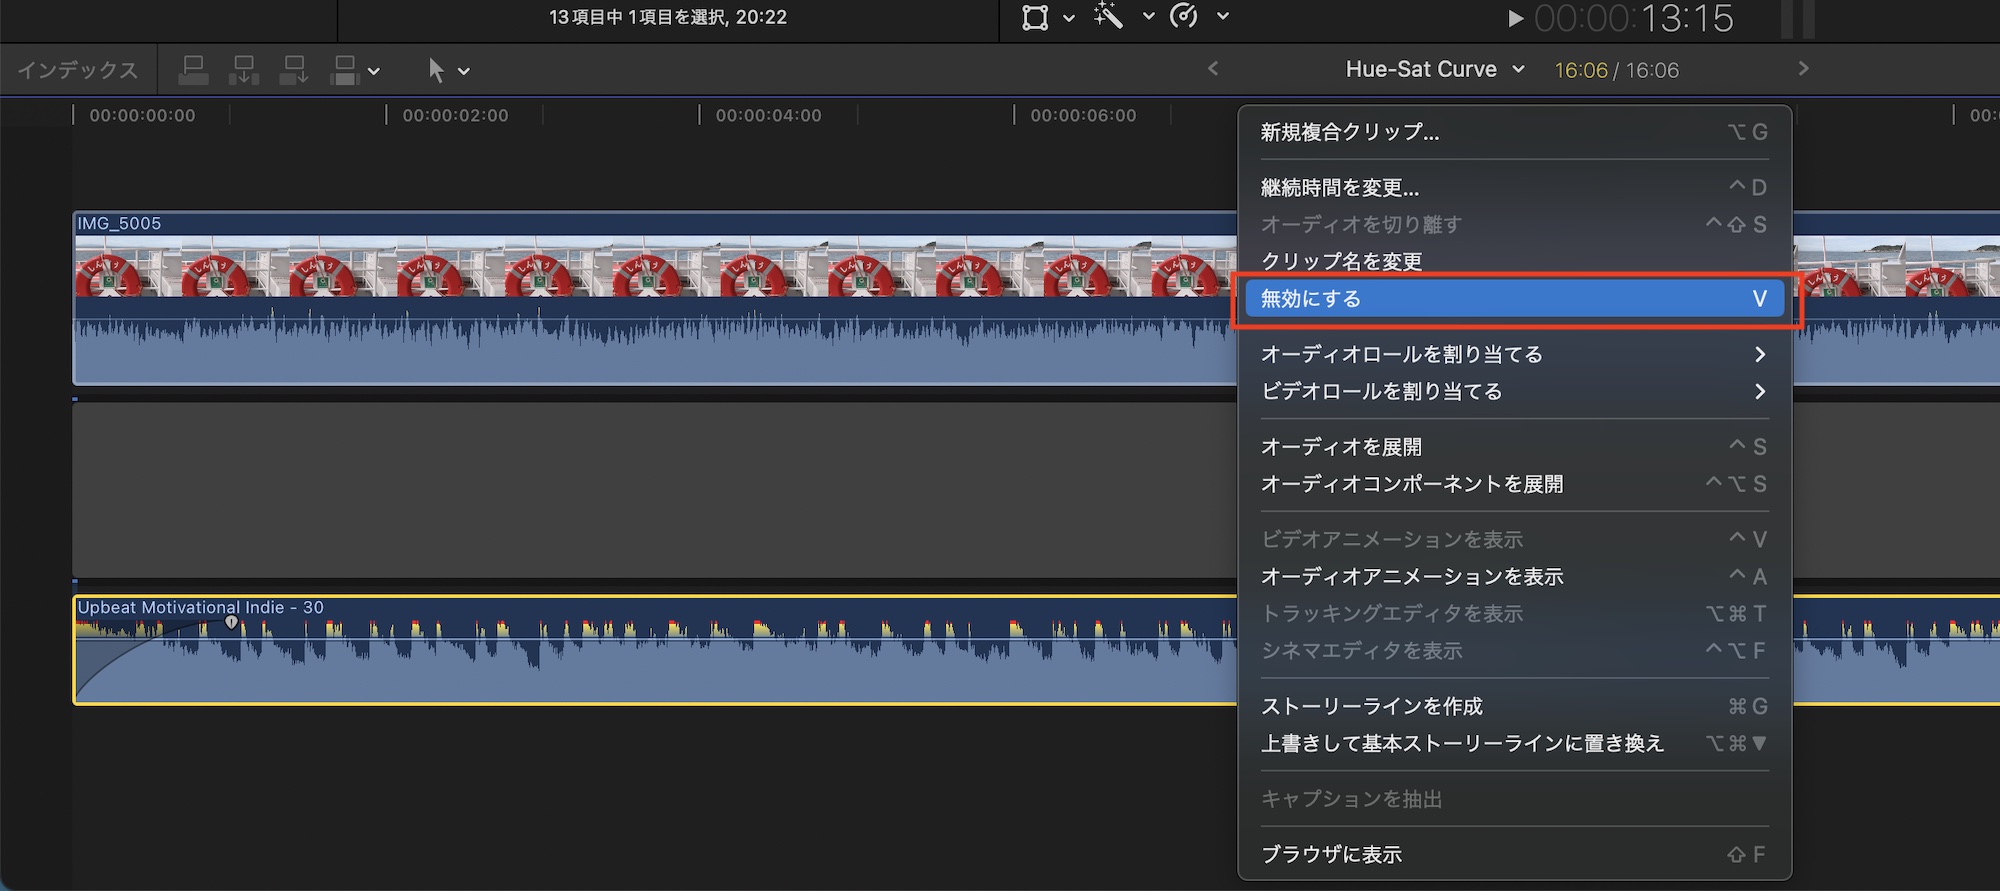Image resolution: width=2000 pixels, height=891 pixels.
Task: Click the play icon beside the timecode
Action: coord(1515,18)
